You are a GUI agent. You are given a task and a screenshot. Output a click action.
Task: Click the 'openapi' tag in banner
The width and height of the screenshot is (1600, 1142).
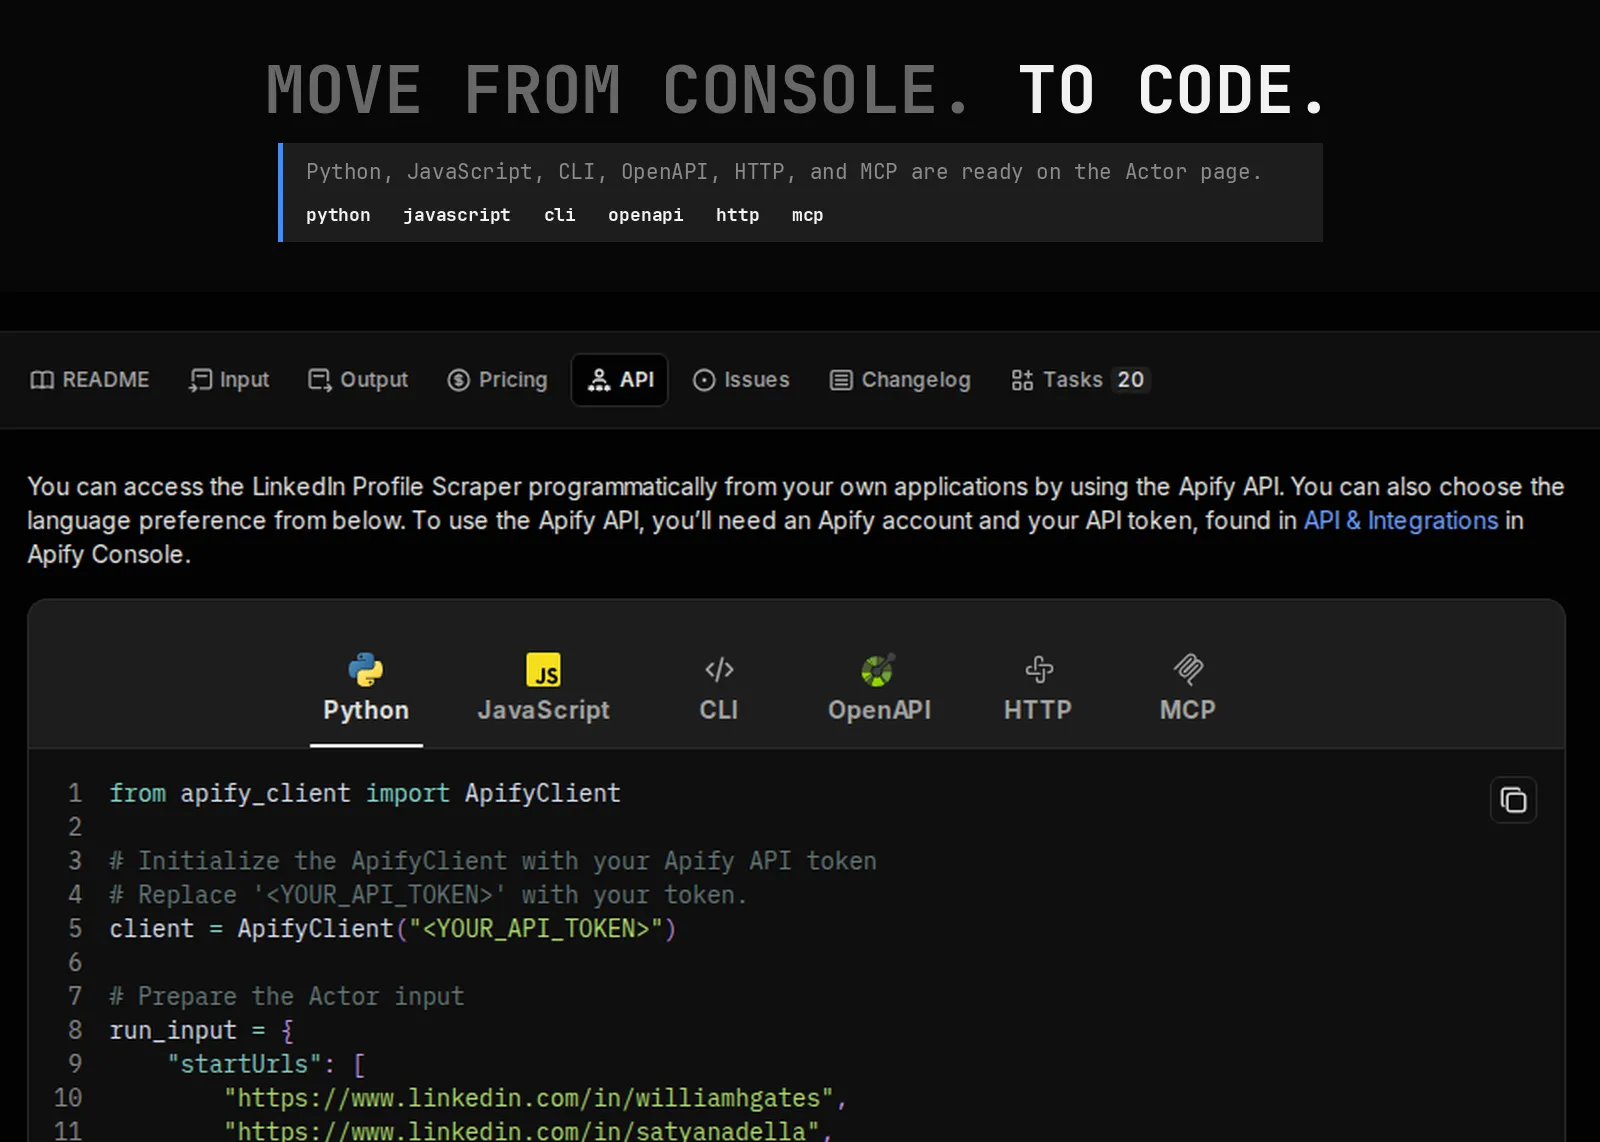[x=646, y=215]
